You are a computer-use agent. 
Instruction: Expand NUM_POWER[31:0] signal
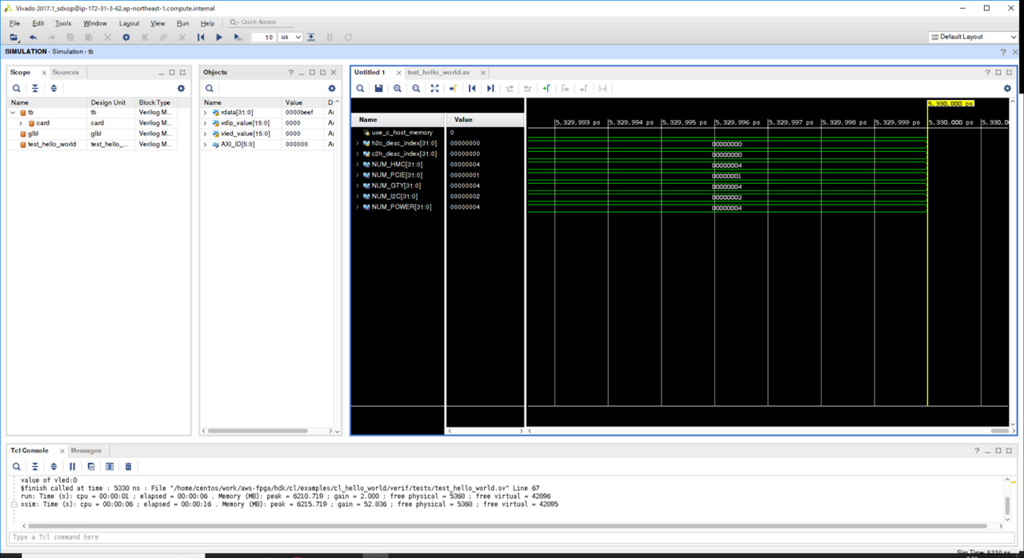point(357,207)
